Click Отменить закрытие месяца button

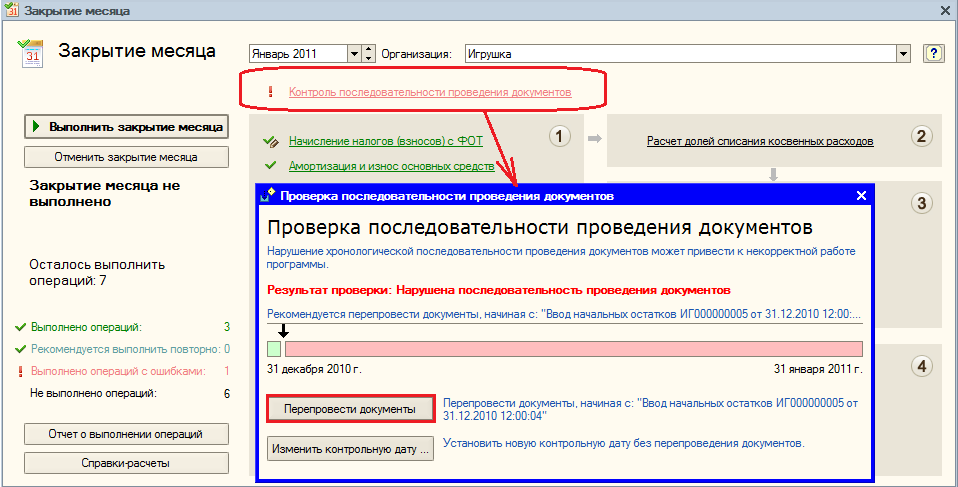126,157
